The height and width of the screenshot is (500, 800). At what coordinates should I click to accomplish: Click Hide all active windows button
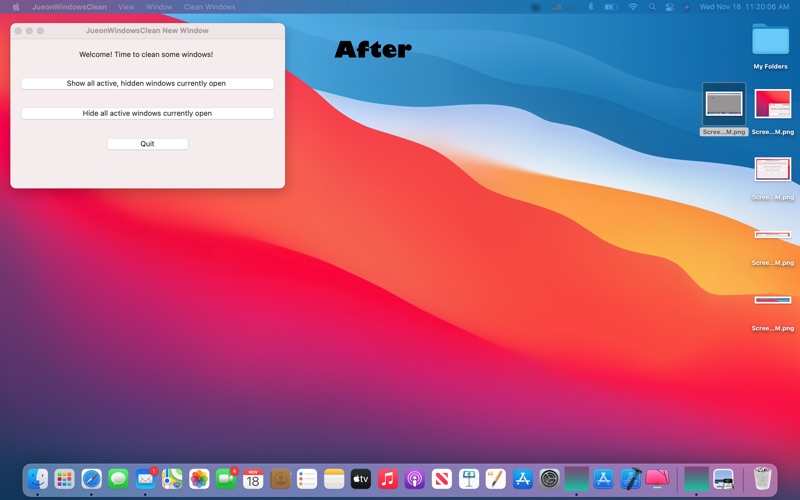tap(147, 114)
